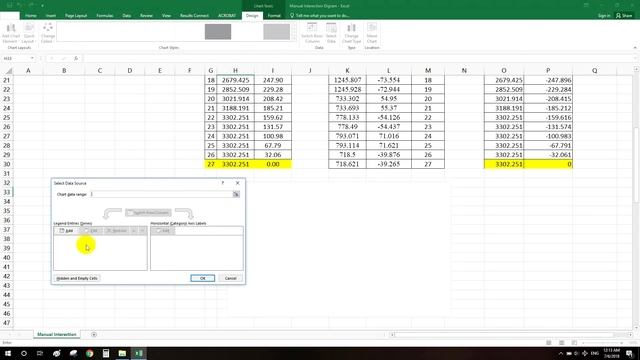Open the Insert ribbon tab
This screenshot has width=640, height=360.
(x=51, y=16)
